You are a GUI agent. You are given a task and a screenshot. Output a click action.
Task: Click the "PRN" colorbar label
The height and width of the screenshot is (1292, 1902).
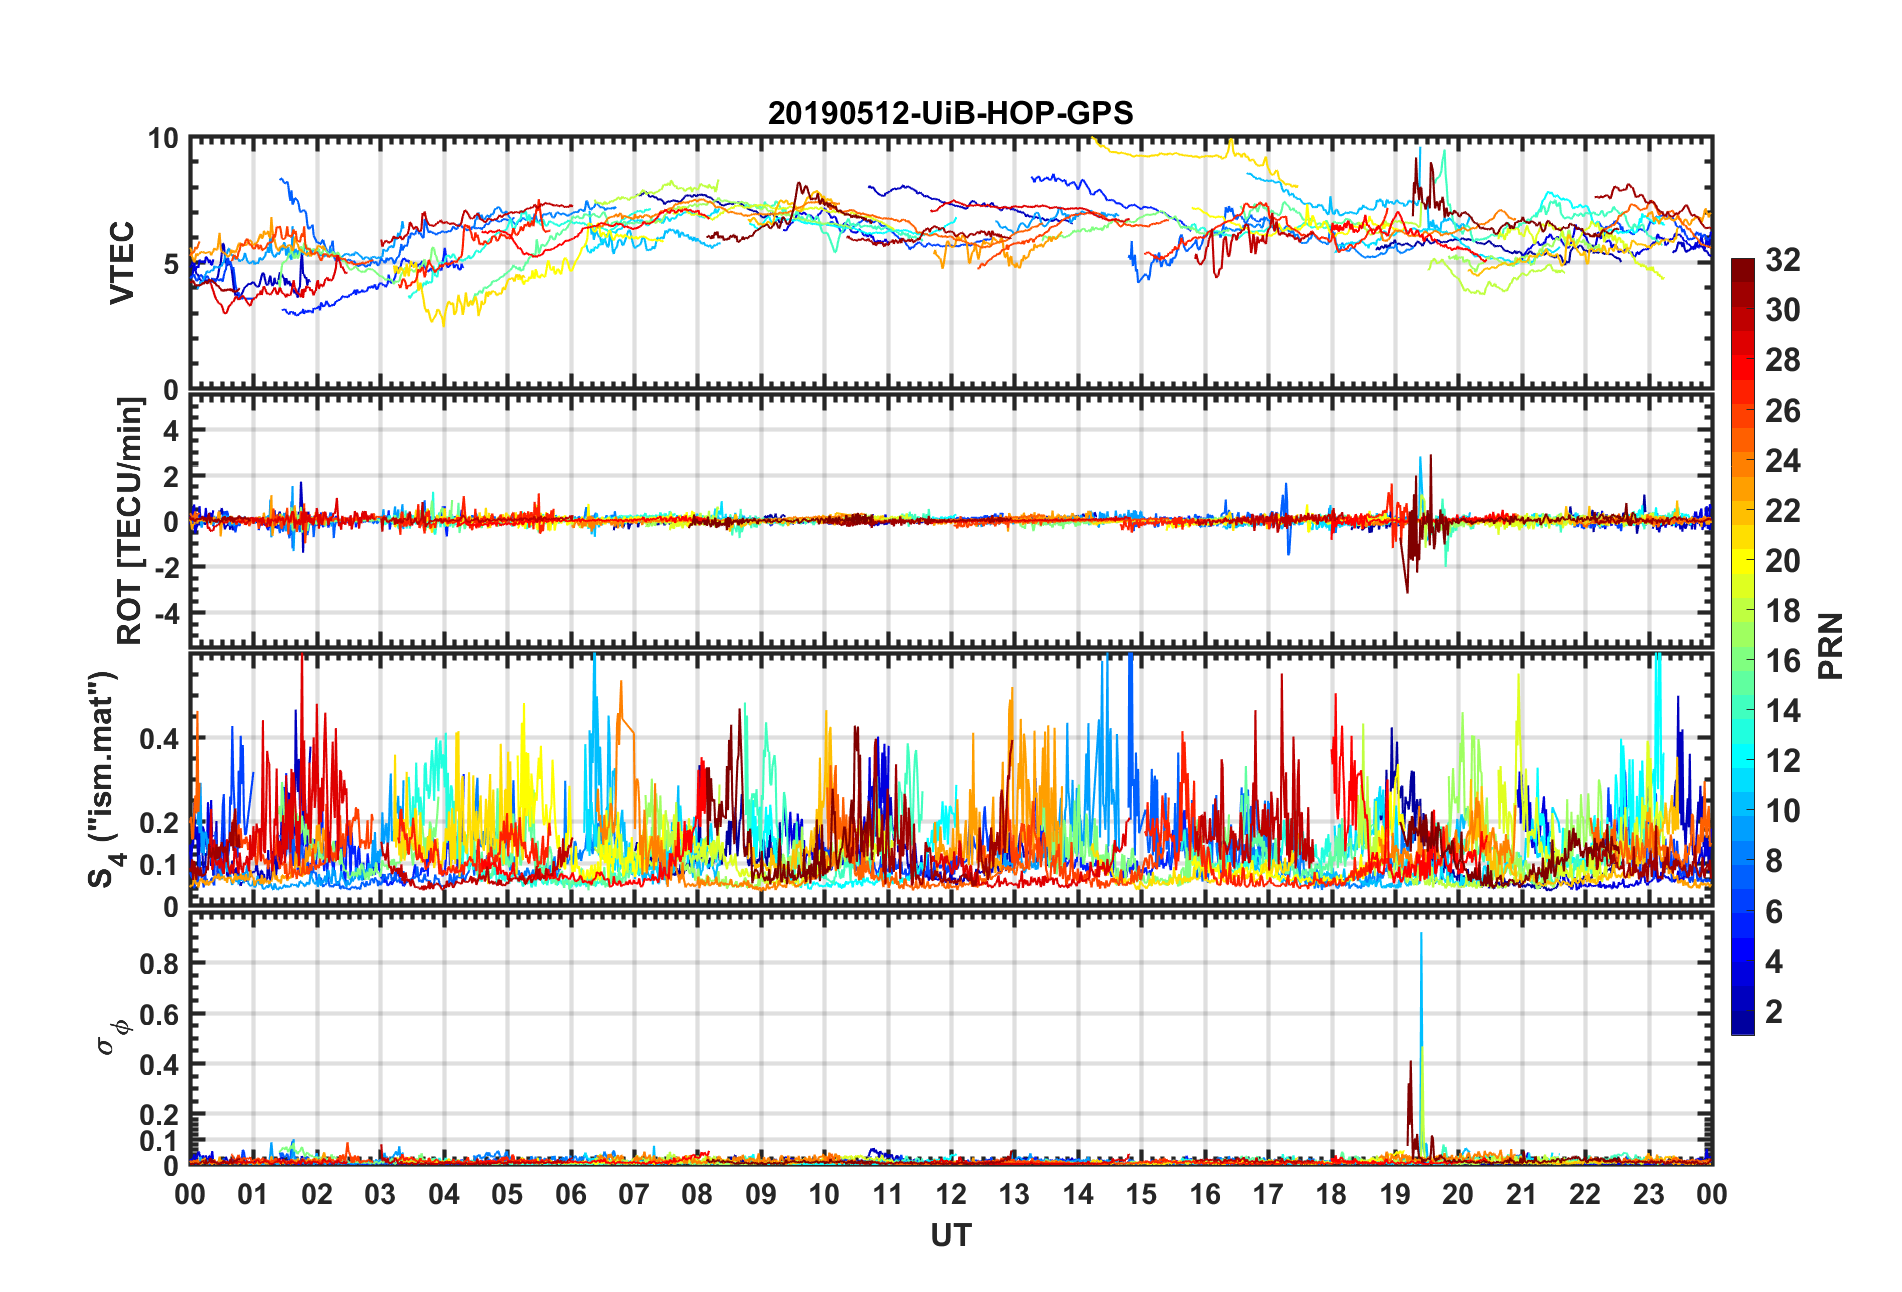(x=1831, y=646)
